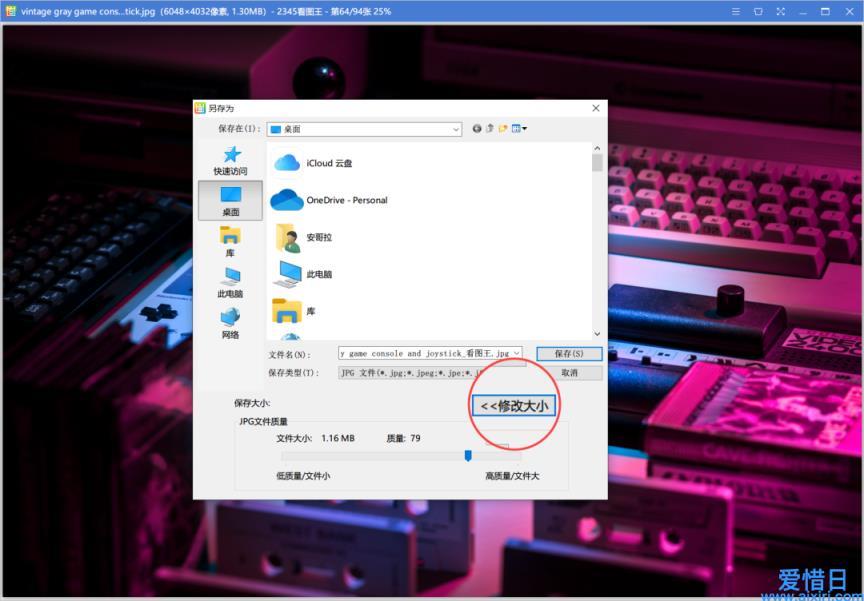Open 网络 (Network) in the left places bar
The height and width of the screenshot is (601, 864).
click(x=230, y=323)
